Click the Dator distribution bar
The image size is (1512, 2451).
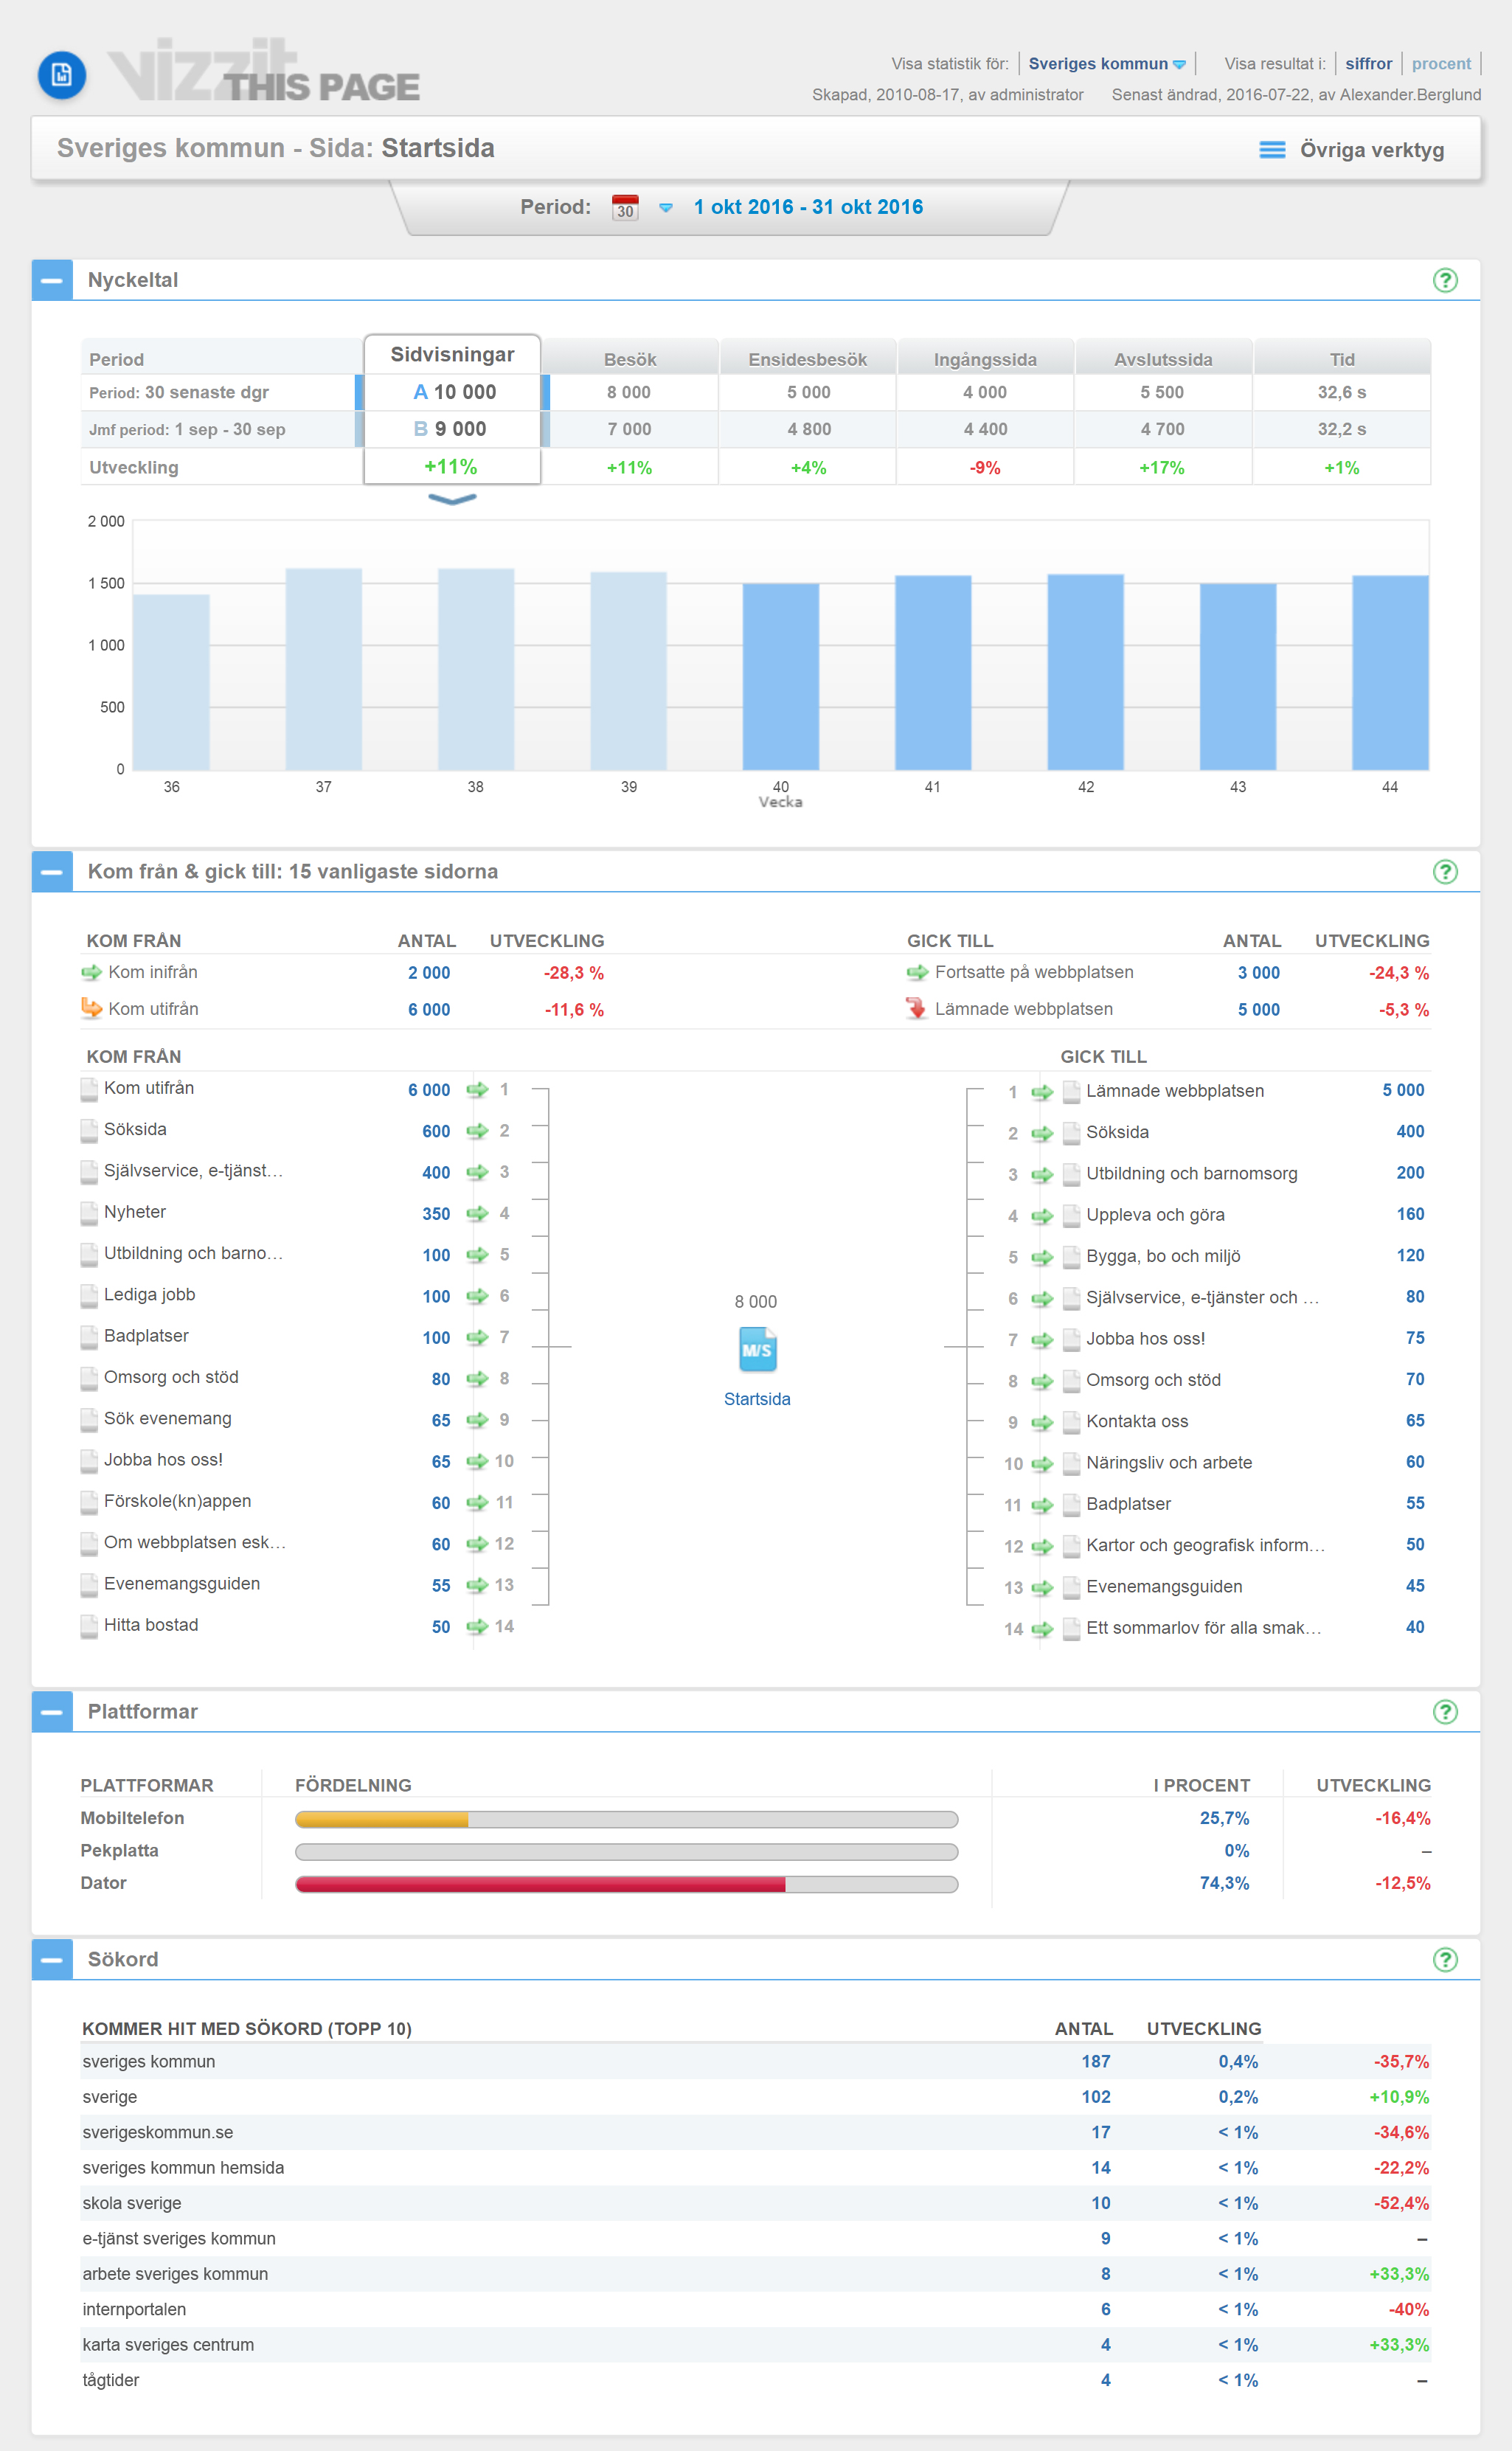coord(626,1885)
